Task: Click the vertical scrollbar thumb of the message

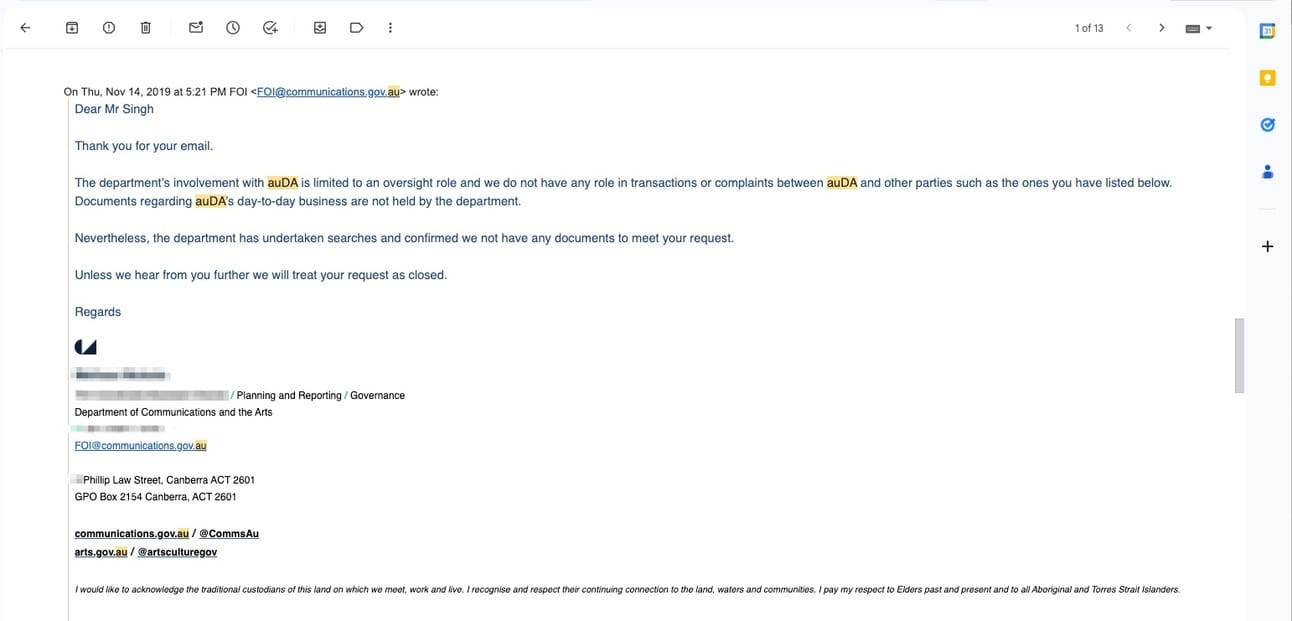Action: [x=1240, y=355]
